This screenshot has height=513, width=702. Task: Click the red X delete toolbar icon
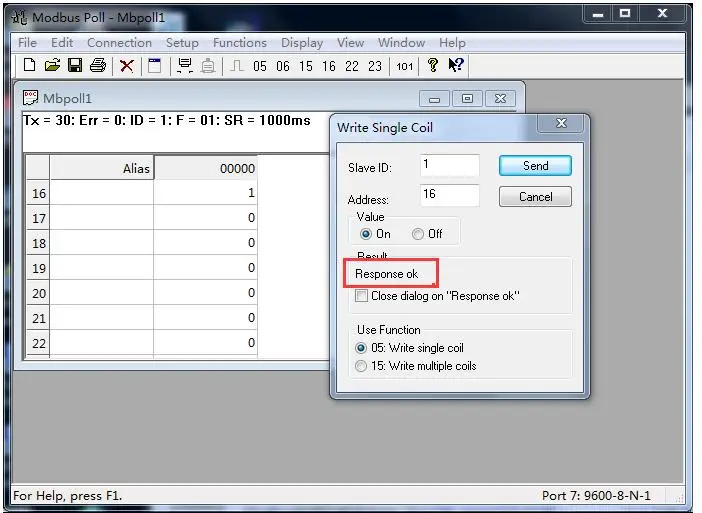tap(127, 66)
